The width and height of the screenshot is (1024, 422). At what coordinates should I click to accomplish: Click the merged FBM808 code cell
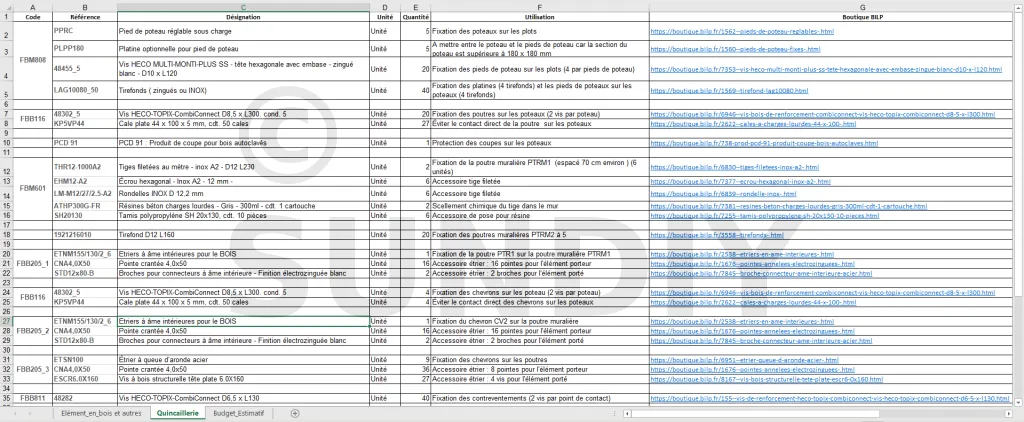point(32,61)
